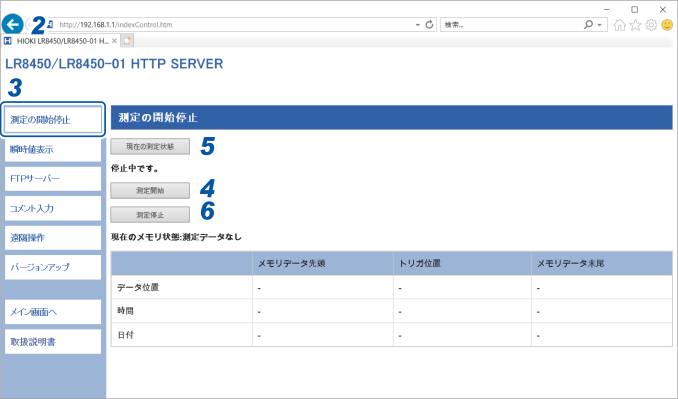Open FTPサーバー in the side menu
Image resolution: width=678 pixels, height=399 pixels.
[53, 179]
